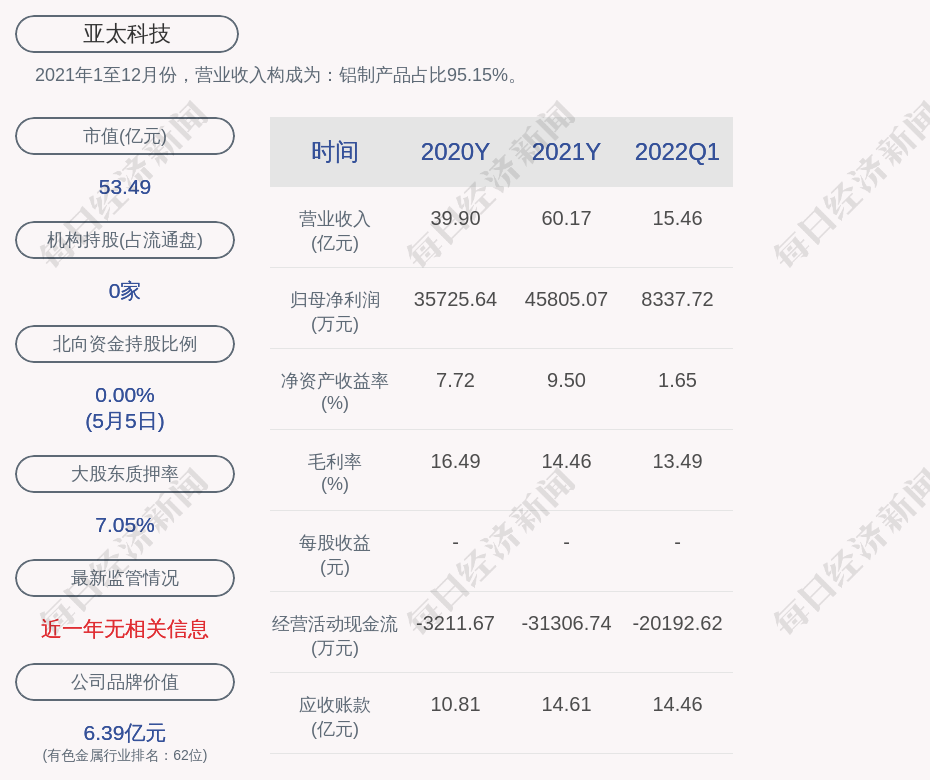Click the ROE value 9.50
Image resolution: width=930 pixels, height=780 pixels.
tap(566, 380)
